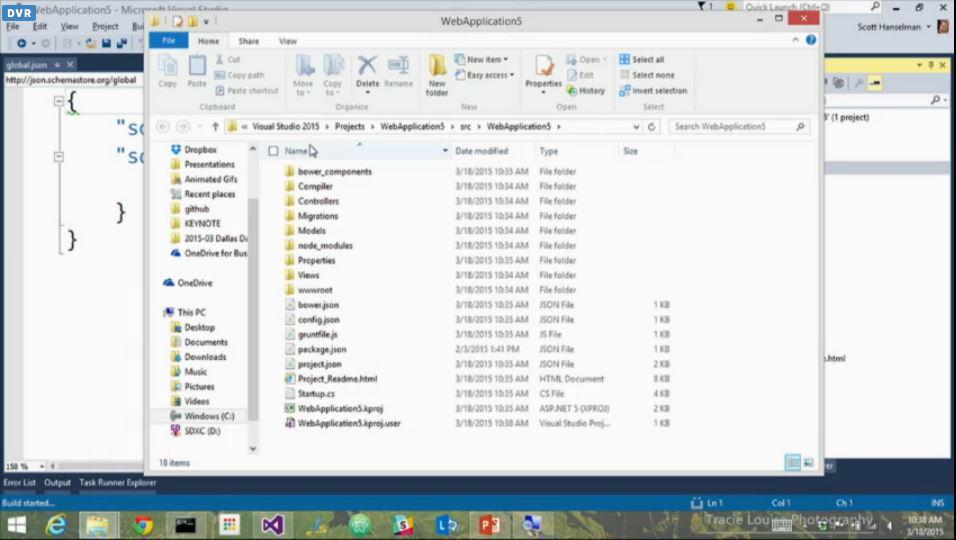Sort by the Size column header
The image size is (956, 540).
(630, 151)
